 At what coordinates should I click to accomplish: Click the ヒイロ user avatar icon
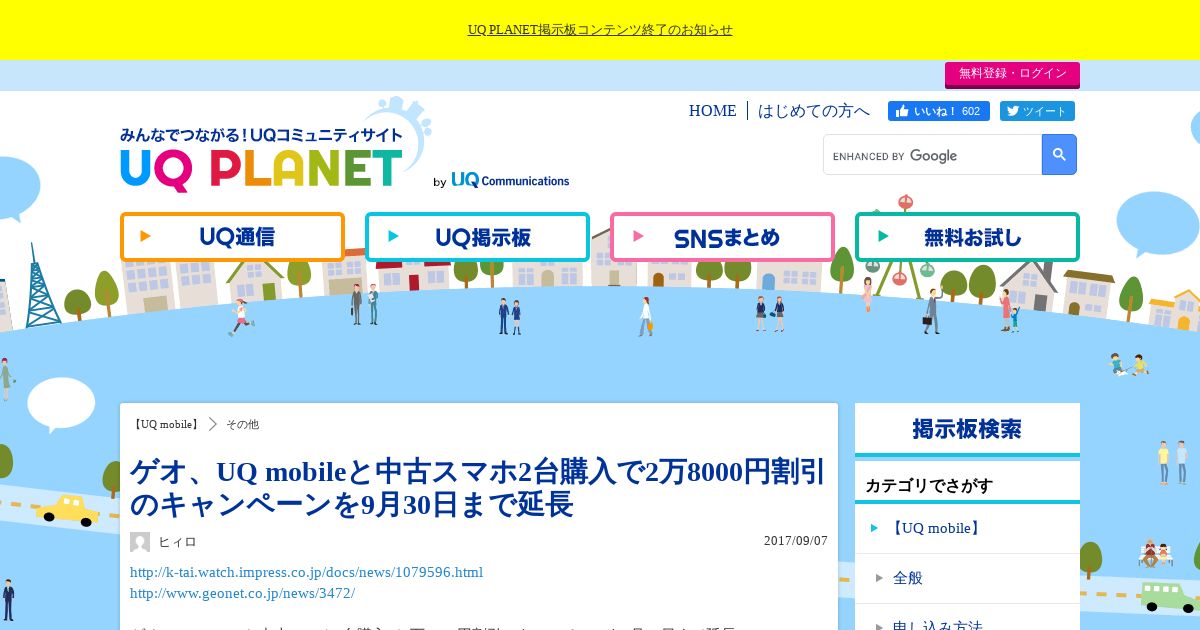click(x=140, y=542)
